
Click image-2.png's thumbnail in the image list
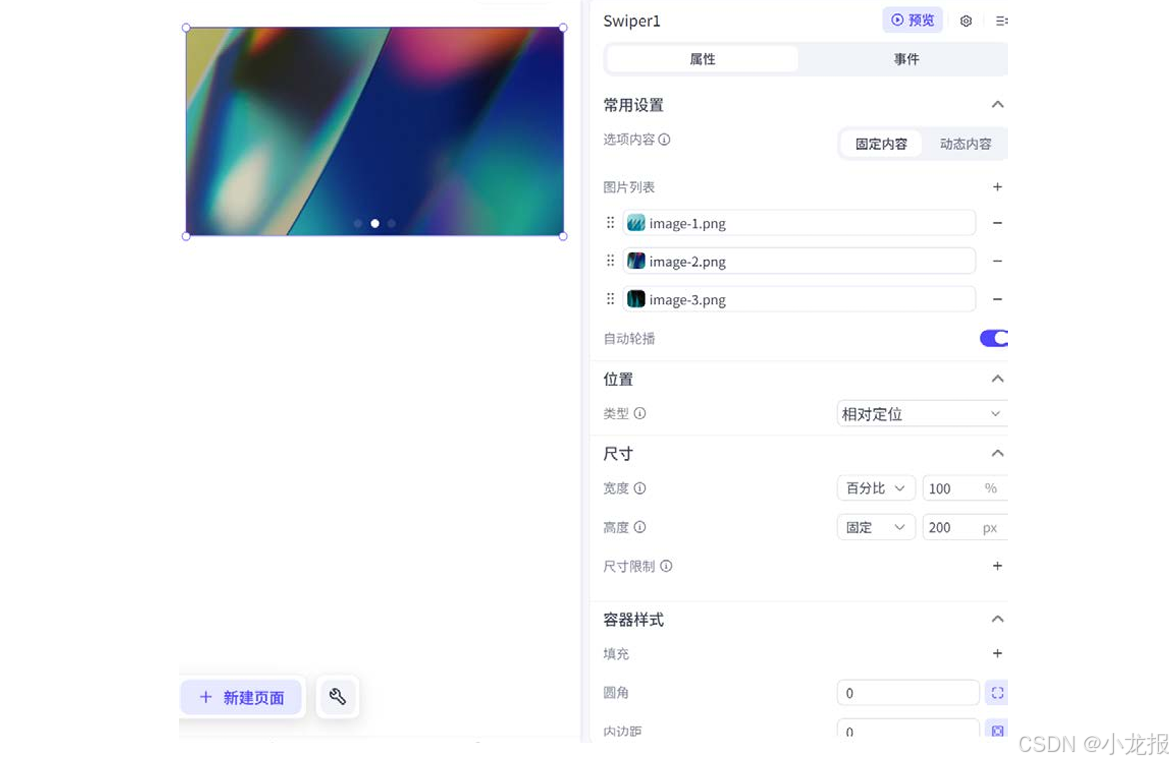[636, 261]
